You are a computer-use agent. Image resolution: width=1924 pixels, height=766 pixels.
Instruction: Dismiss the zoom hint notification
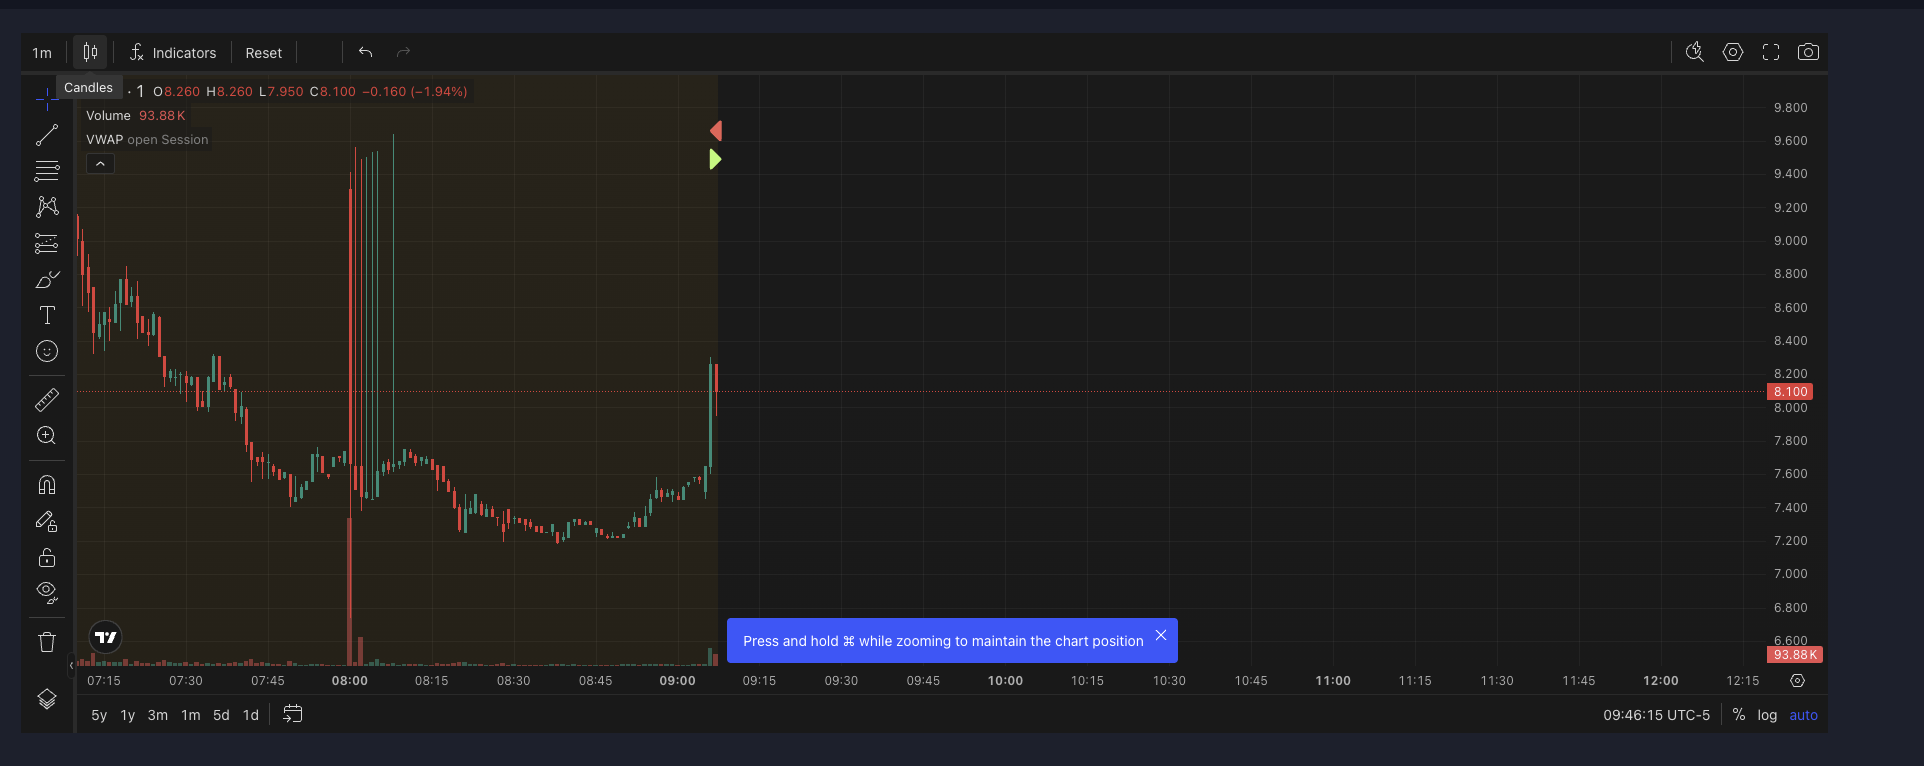click(1161, 635)
